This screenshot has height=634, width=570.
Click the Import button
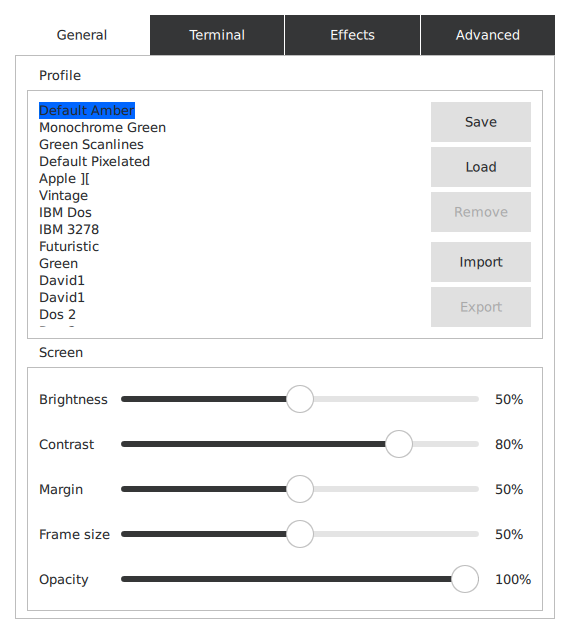pos(481,262)
